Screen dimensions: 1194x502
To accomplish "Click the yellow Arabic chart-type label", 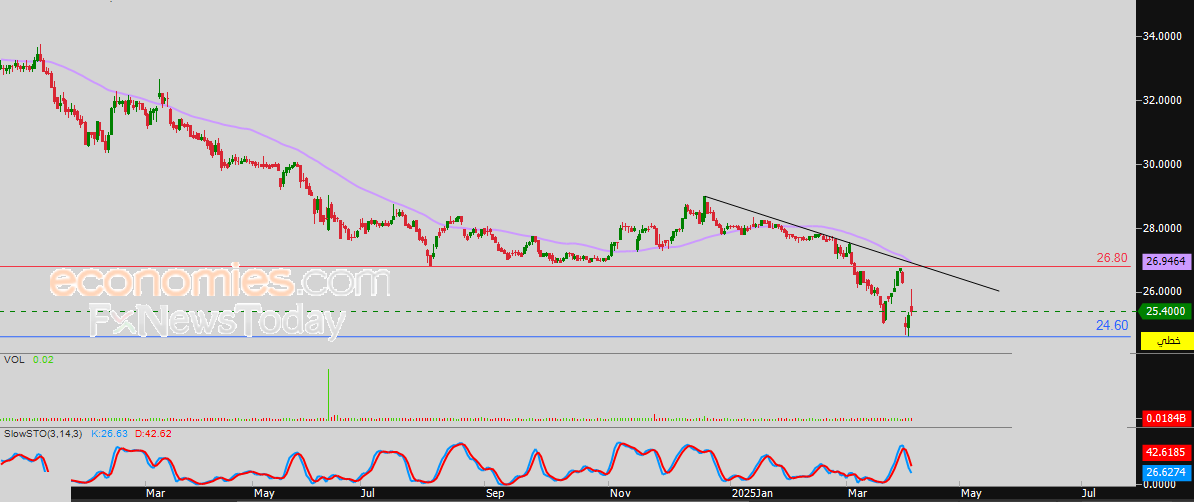I will point(1169,341).
